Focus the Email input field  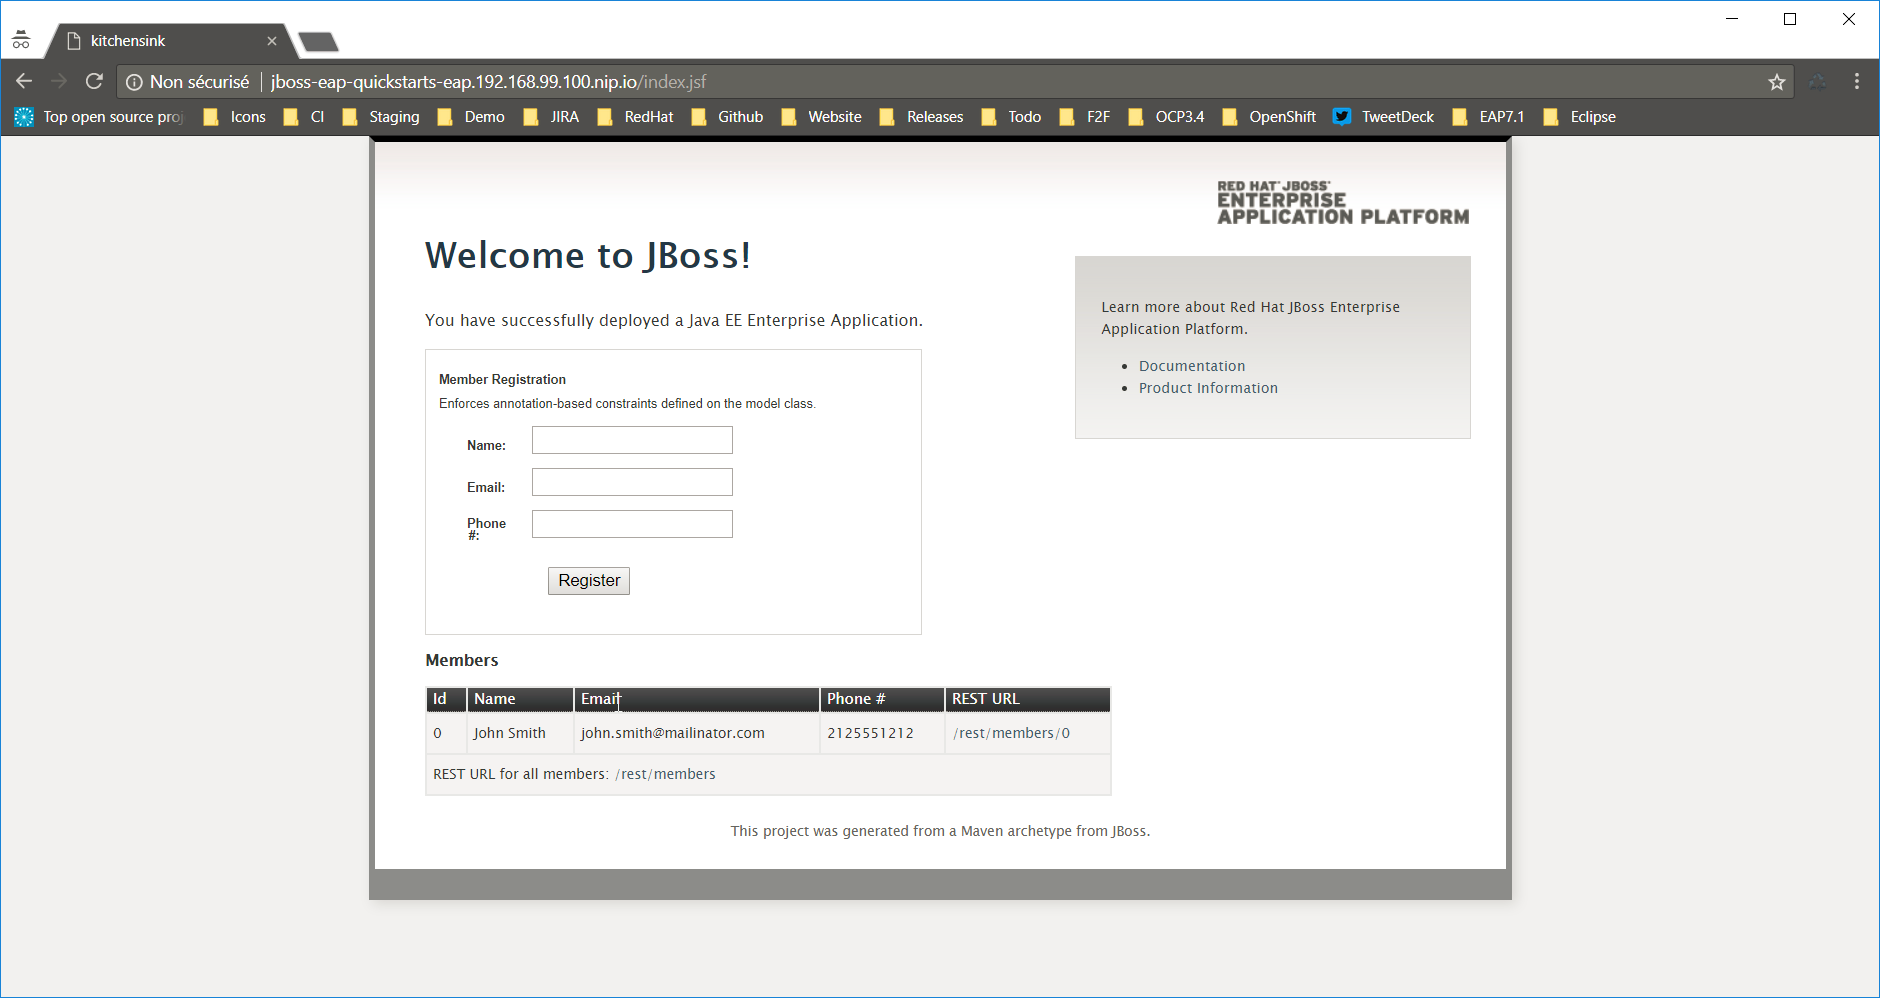tap(632, 482)
